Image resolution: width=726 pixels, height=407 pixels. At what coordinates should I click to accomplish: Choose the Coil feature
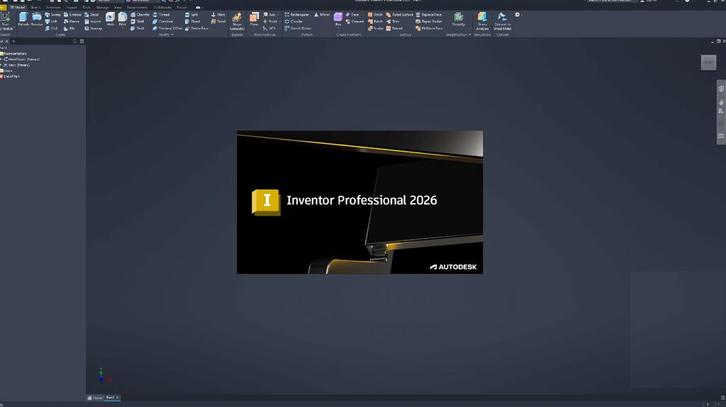(x=51, y=28)
